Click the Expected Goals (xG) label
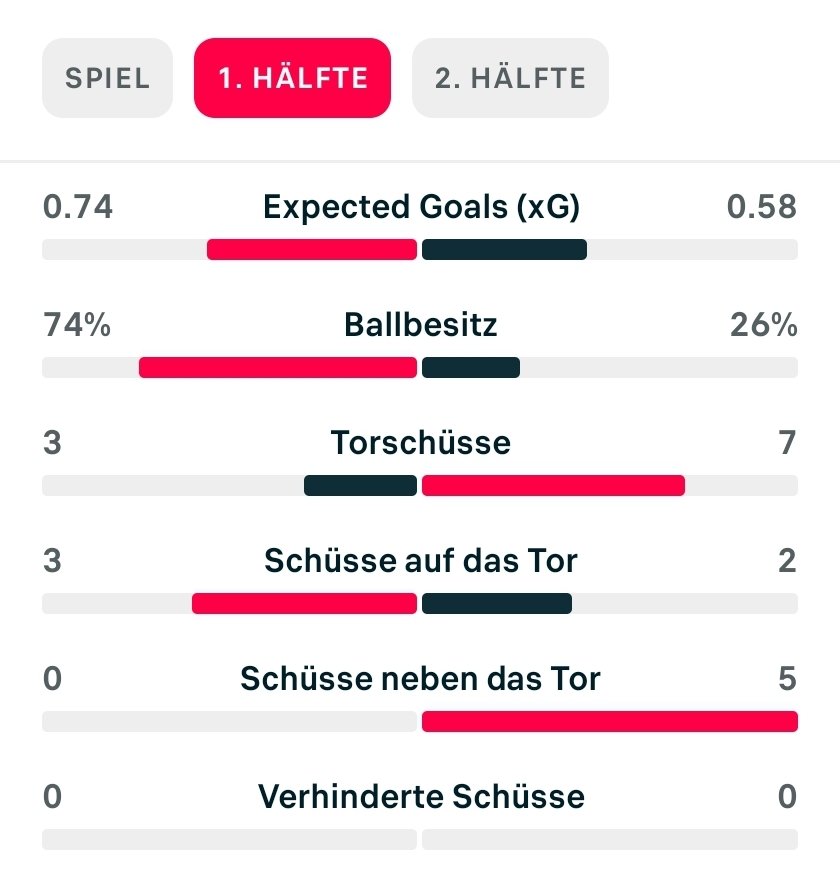This screenshot has width=840, height=878. click(x=421, y=207)
